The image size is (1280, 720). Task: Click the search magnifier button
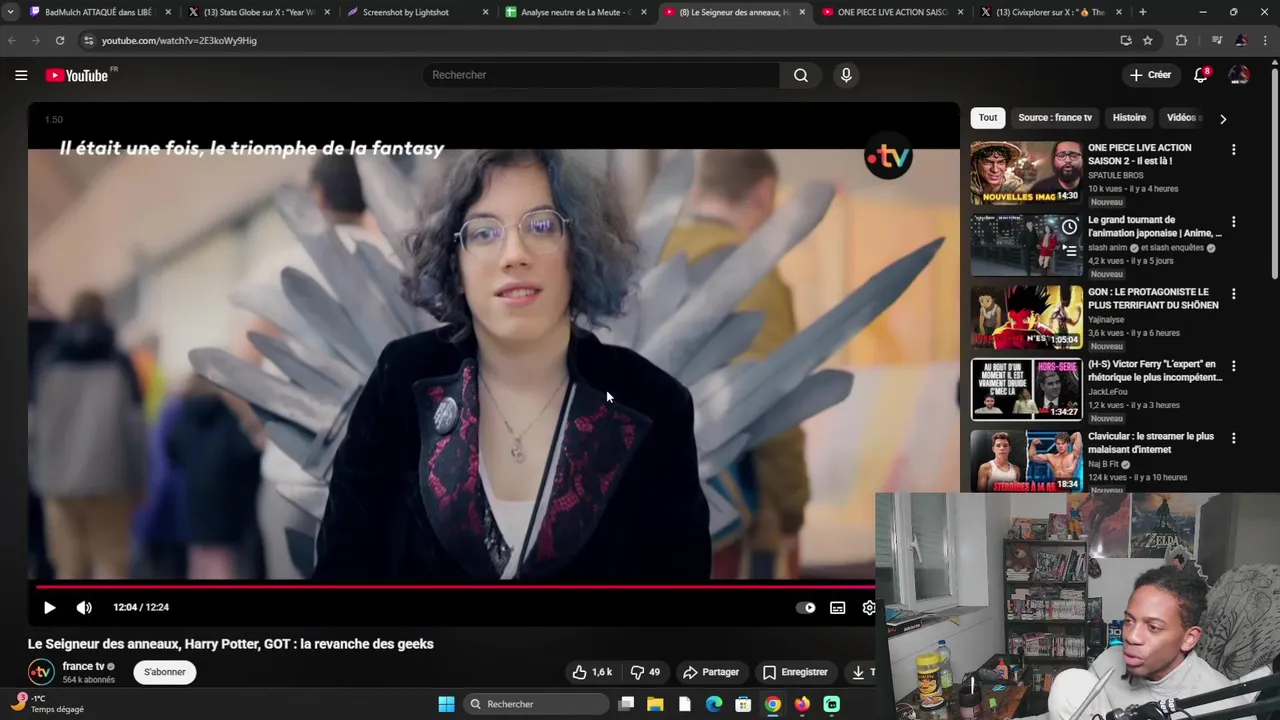801,75
